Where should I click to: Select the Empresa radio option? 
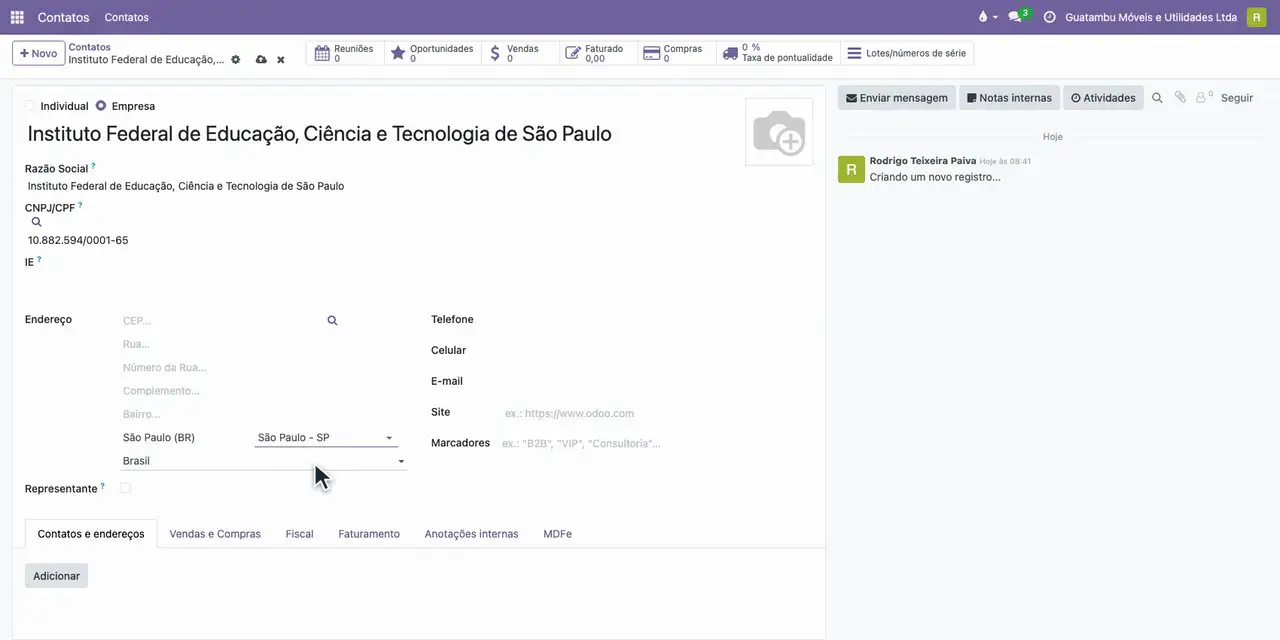click(x=101, y=106)
